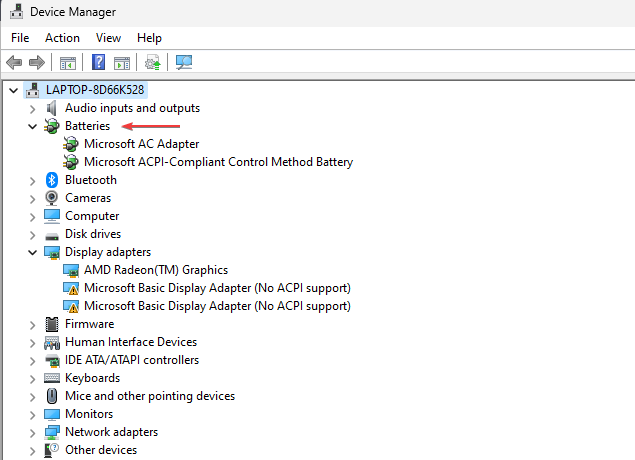
Task: Select AMD Radeon(TM) Graphics device
Action: [x=155, y=270]
